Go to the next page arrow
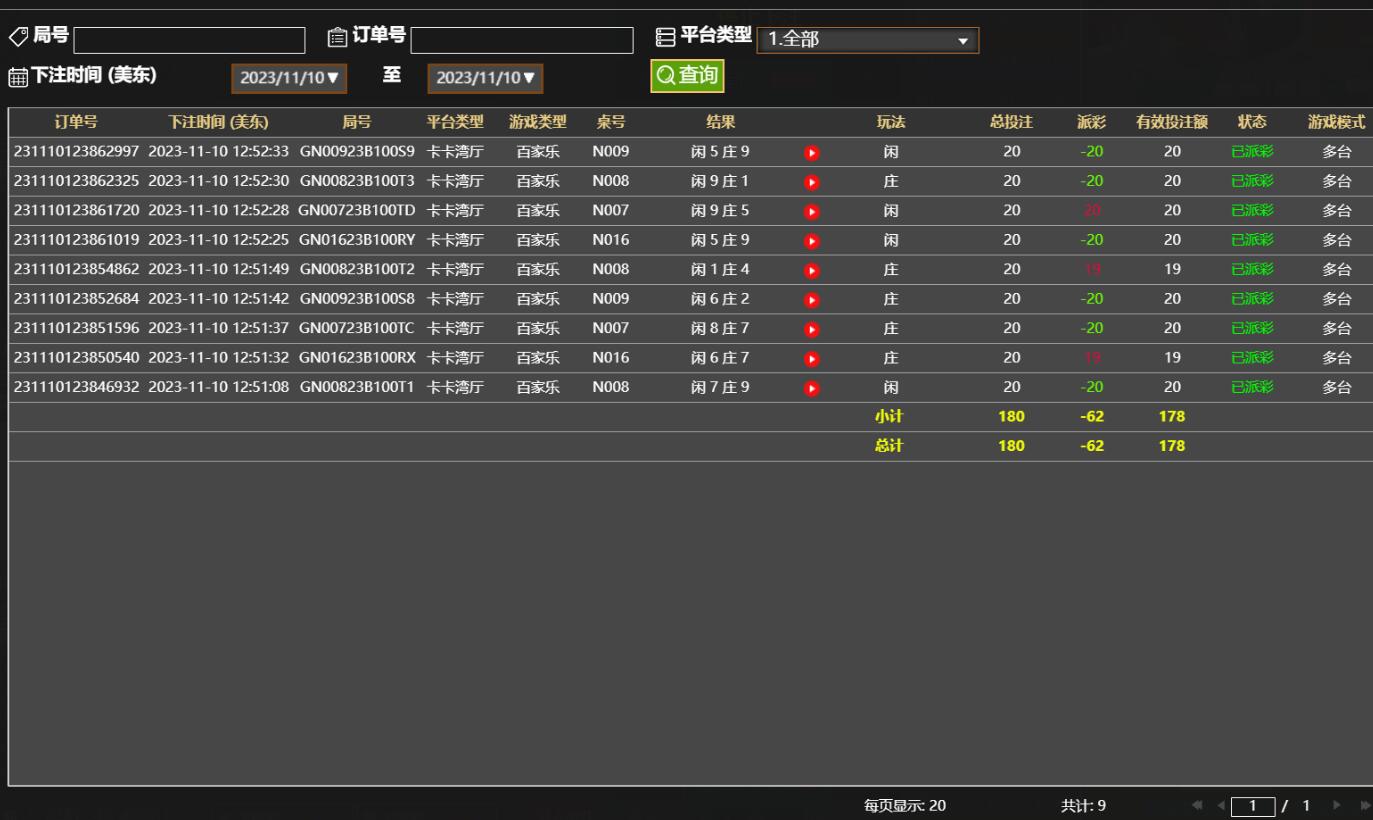The width and height of the screenshot is (1373, 820). click(x=1337, y=806)
